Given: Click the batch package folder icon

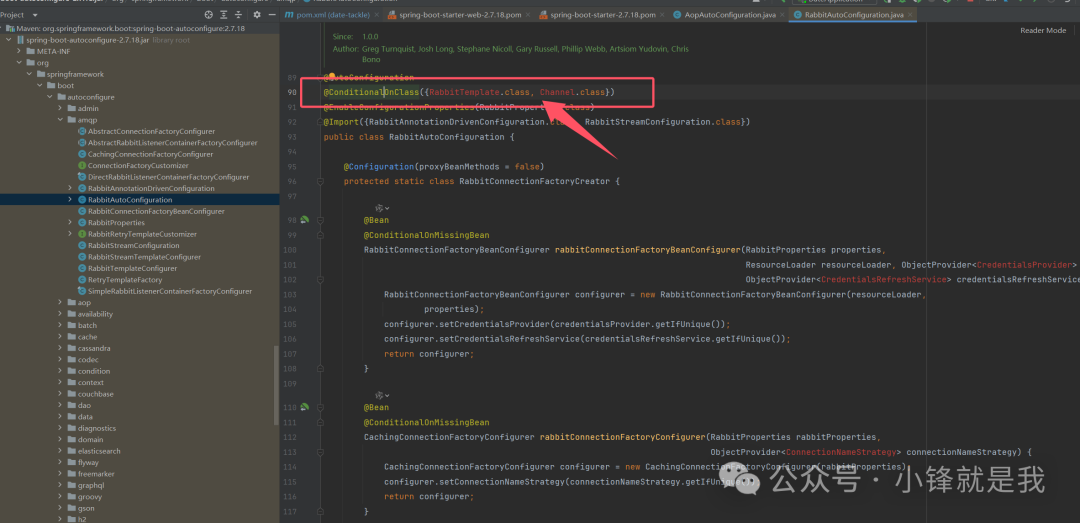Looking at the screenshot, I should pos(71,325).
